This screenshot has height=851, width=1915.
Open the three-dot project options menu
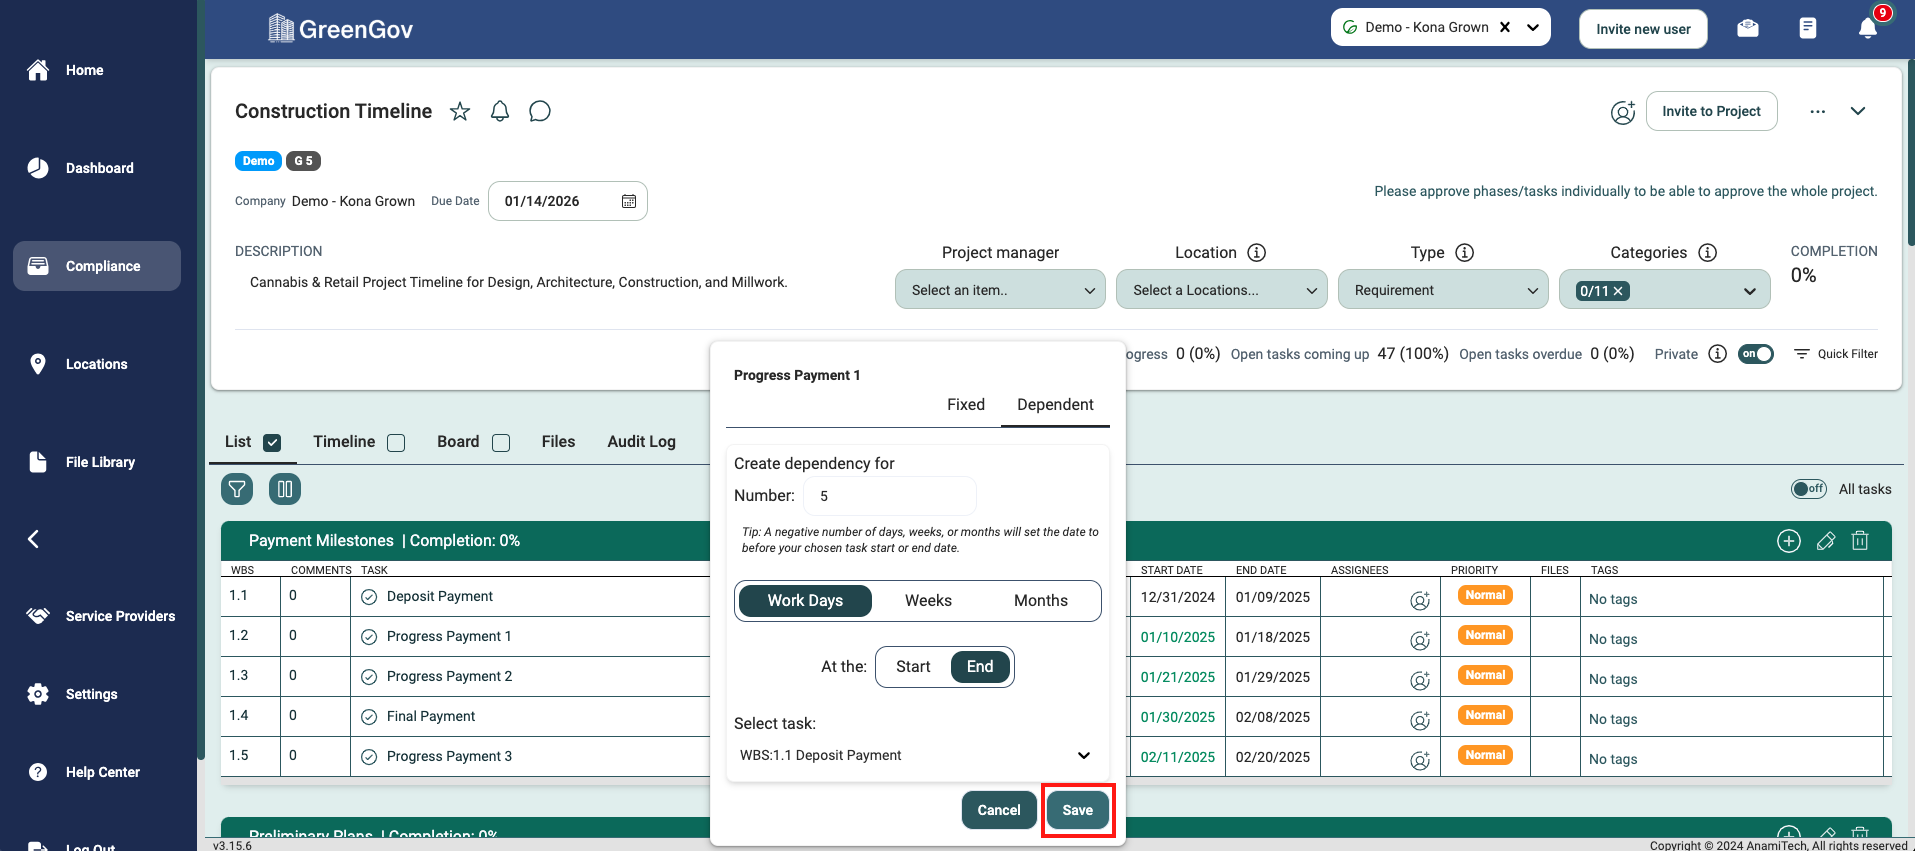1818,111
